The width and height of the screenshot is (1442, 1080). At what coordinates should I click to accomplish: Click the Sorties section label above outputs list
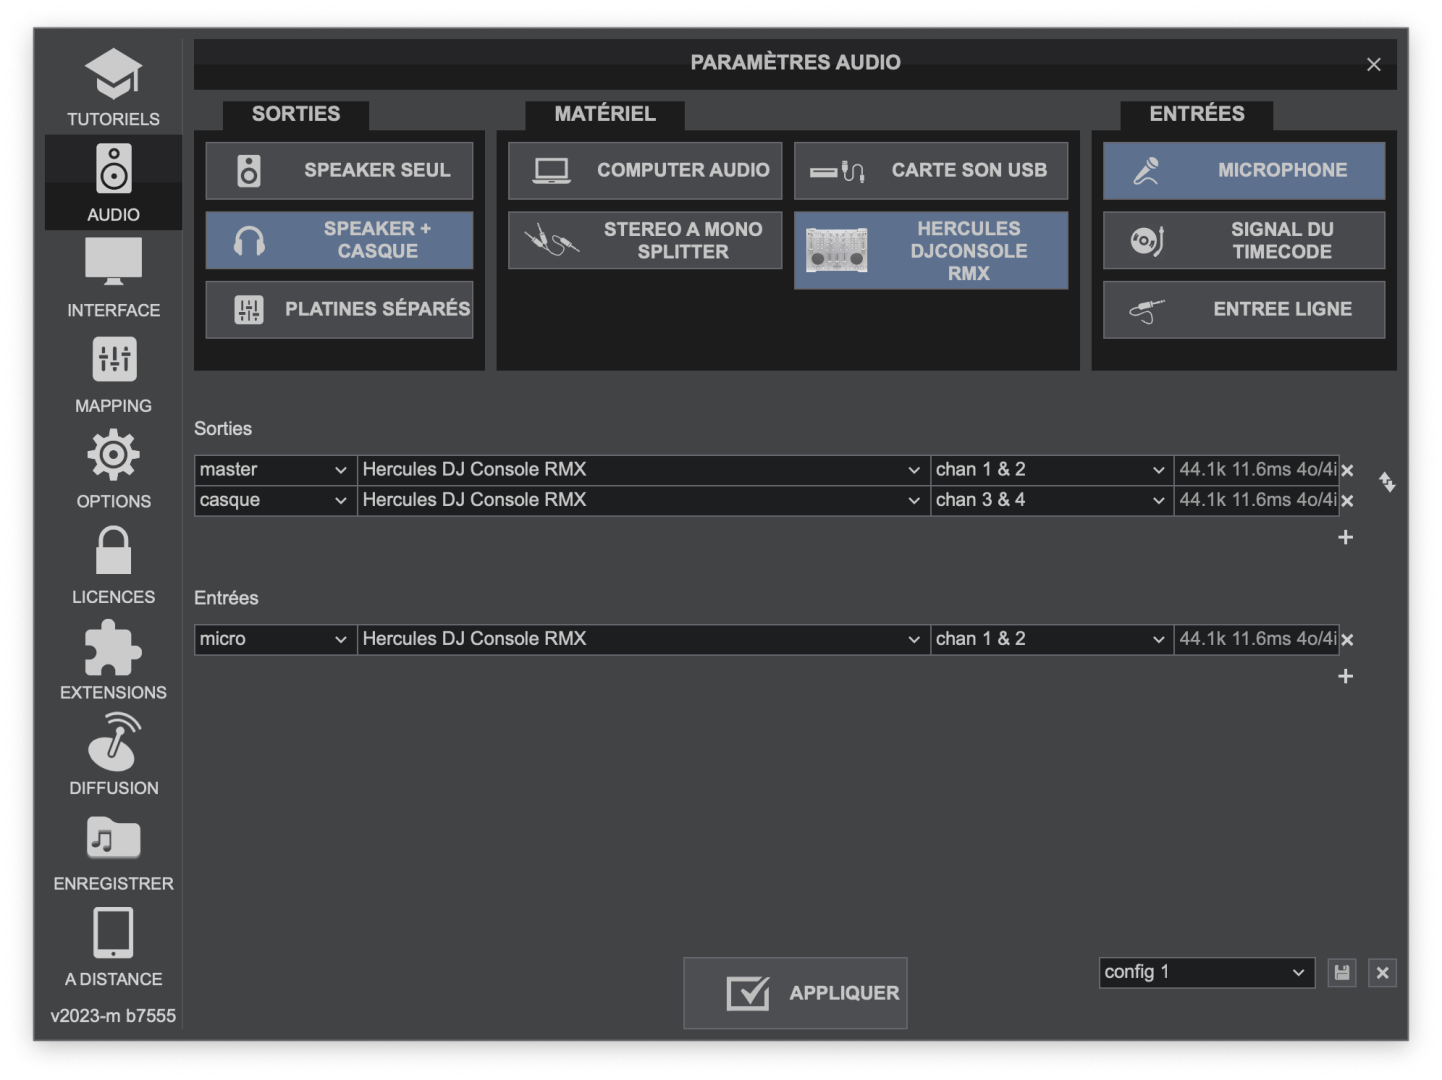click(223, 429)
